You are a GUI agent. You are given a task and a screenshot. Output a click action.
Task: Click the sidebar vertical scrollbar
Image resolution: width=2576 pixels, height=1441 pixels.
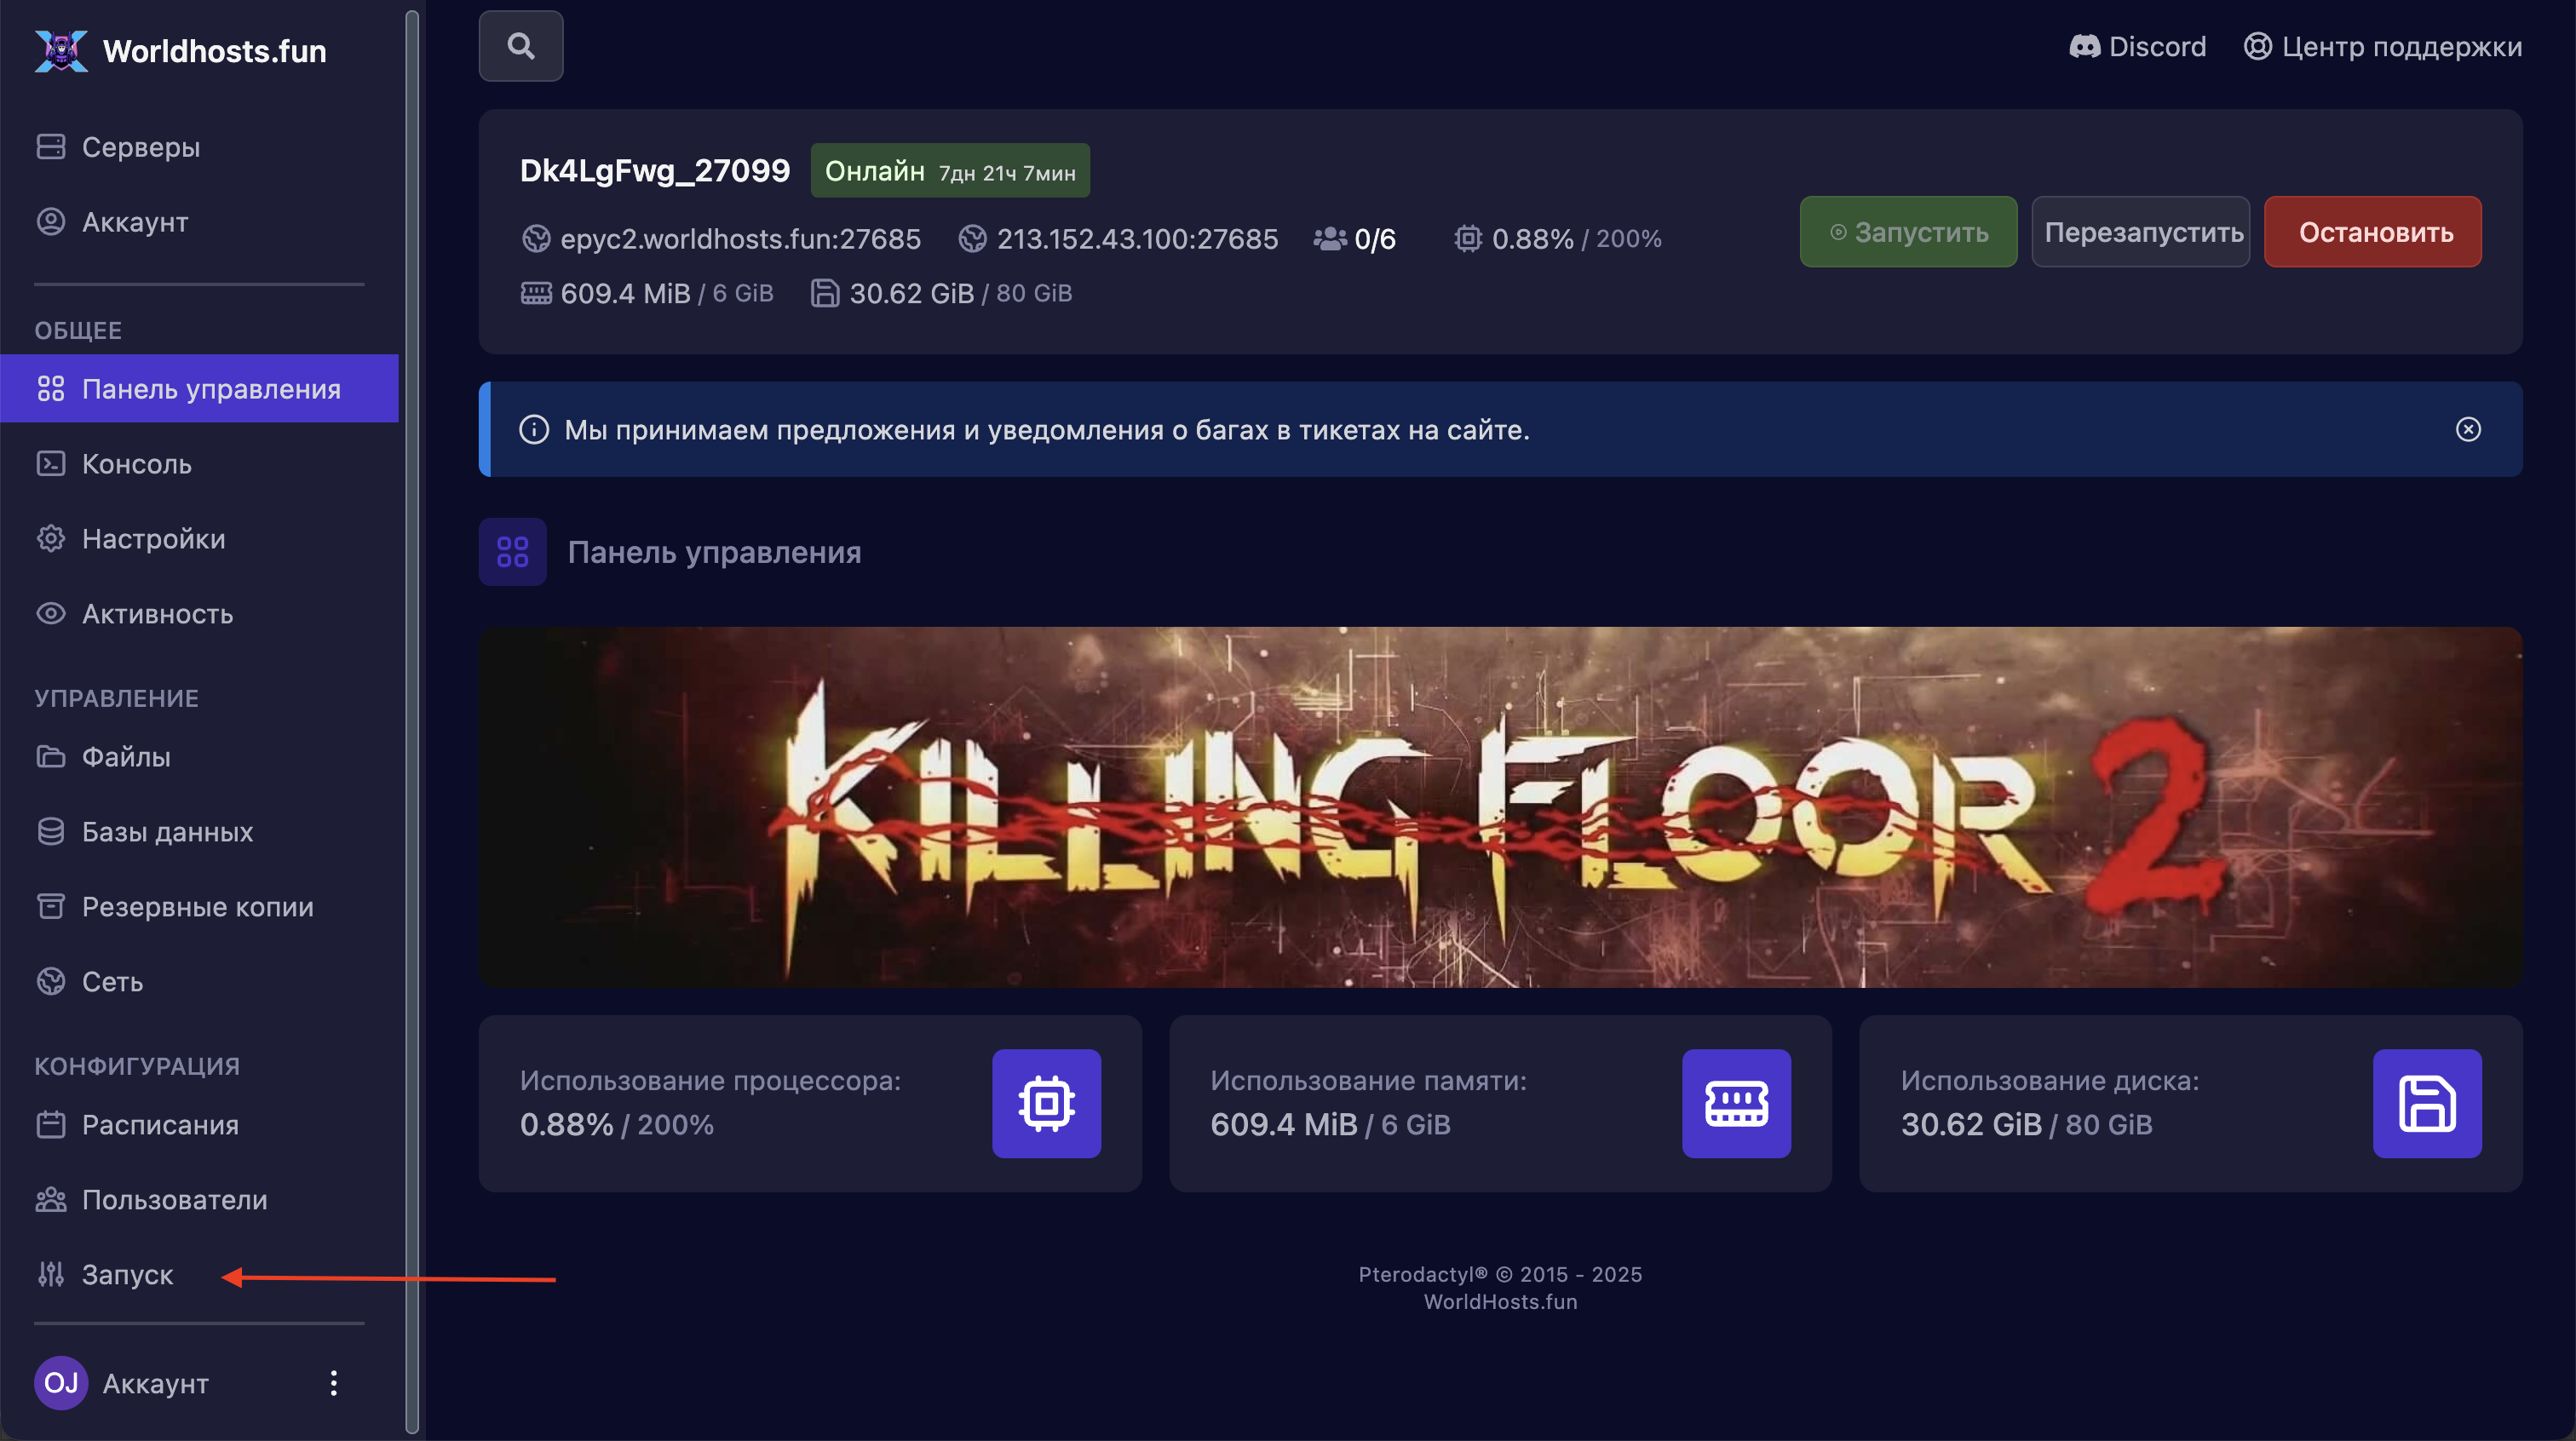pos(411,720)
